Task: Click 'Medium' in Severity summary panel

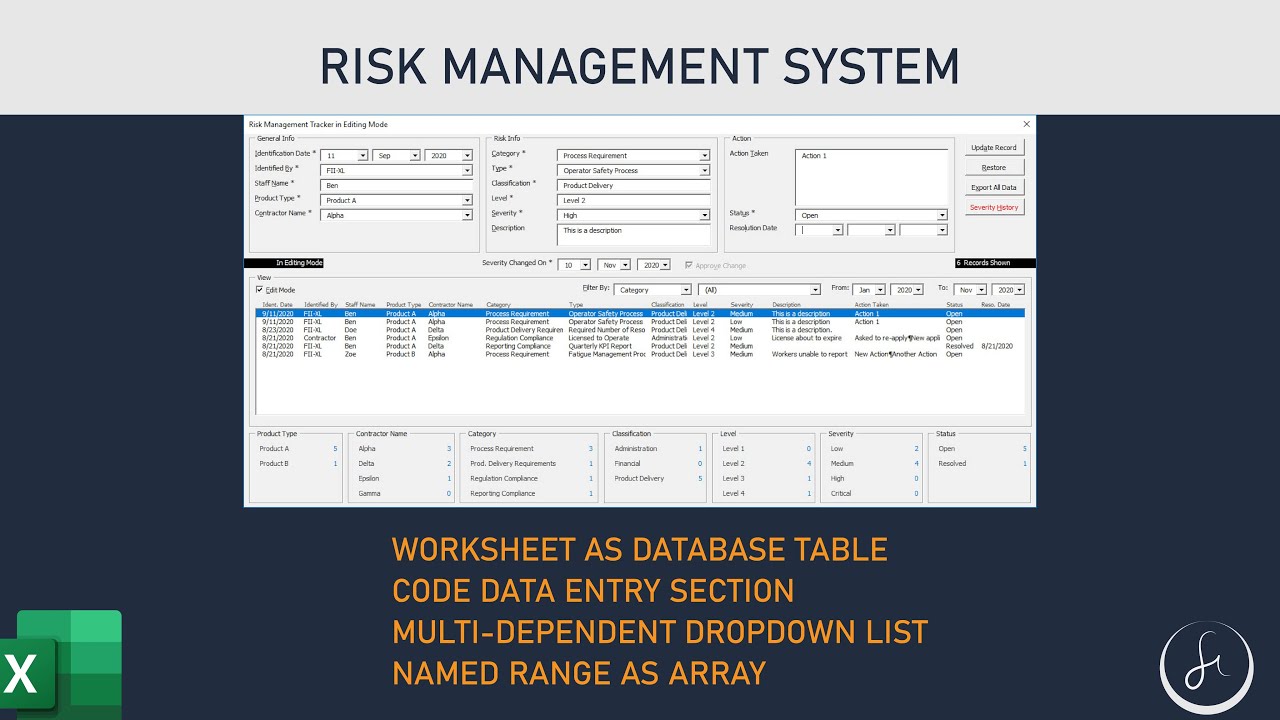Action: [842, 464]
